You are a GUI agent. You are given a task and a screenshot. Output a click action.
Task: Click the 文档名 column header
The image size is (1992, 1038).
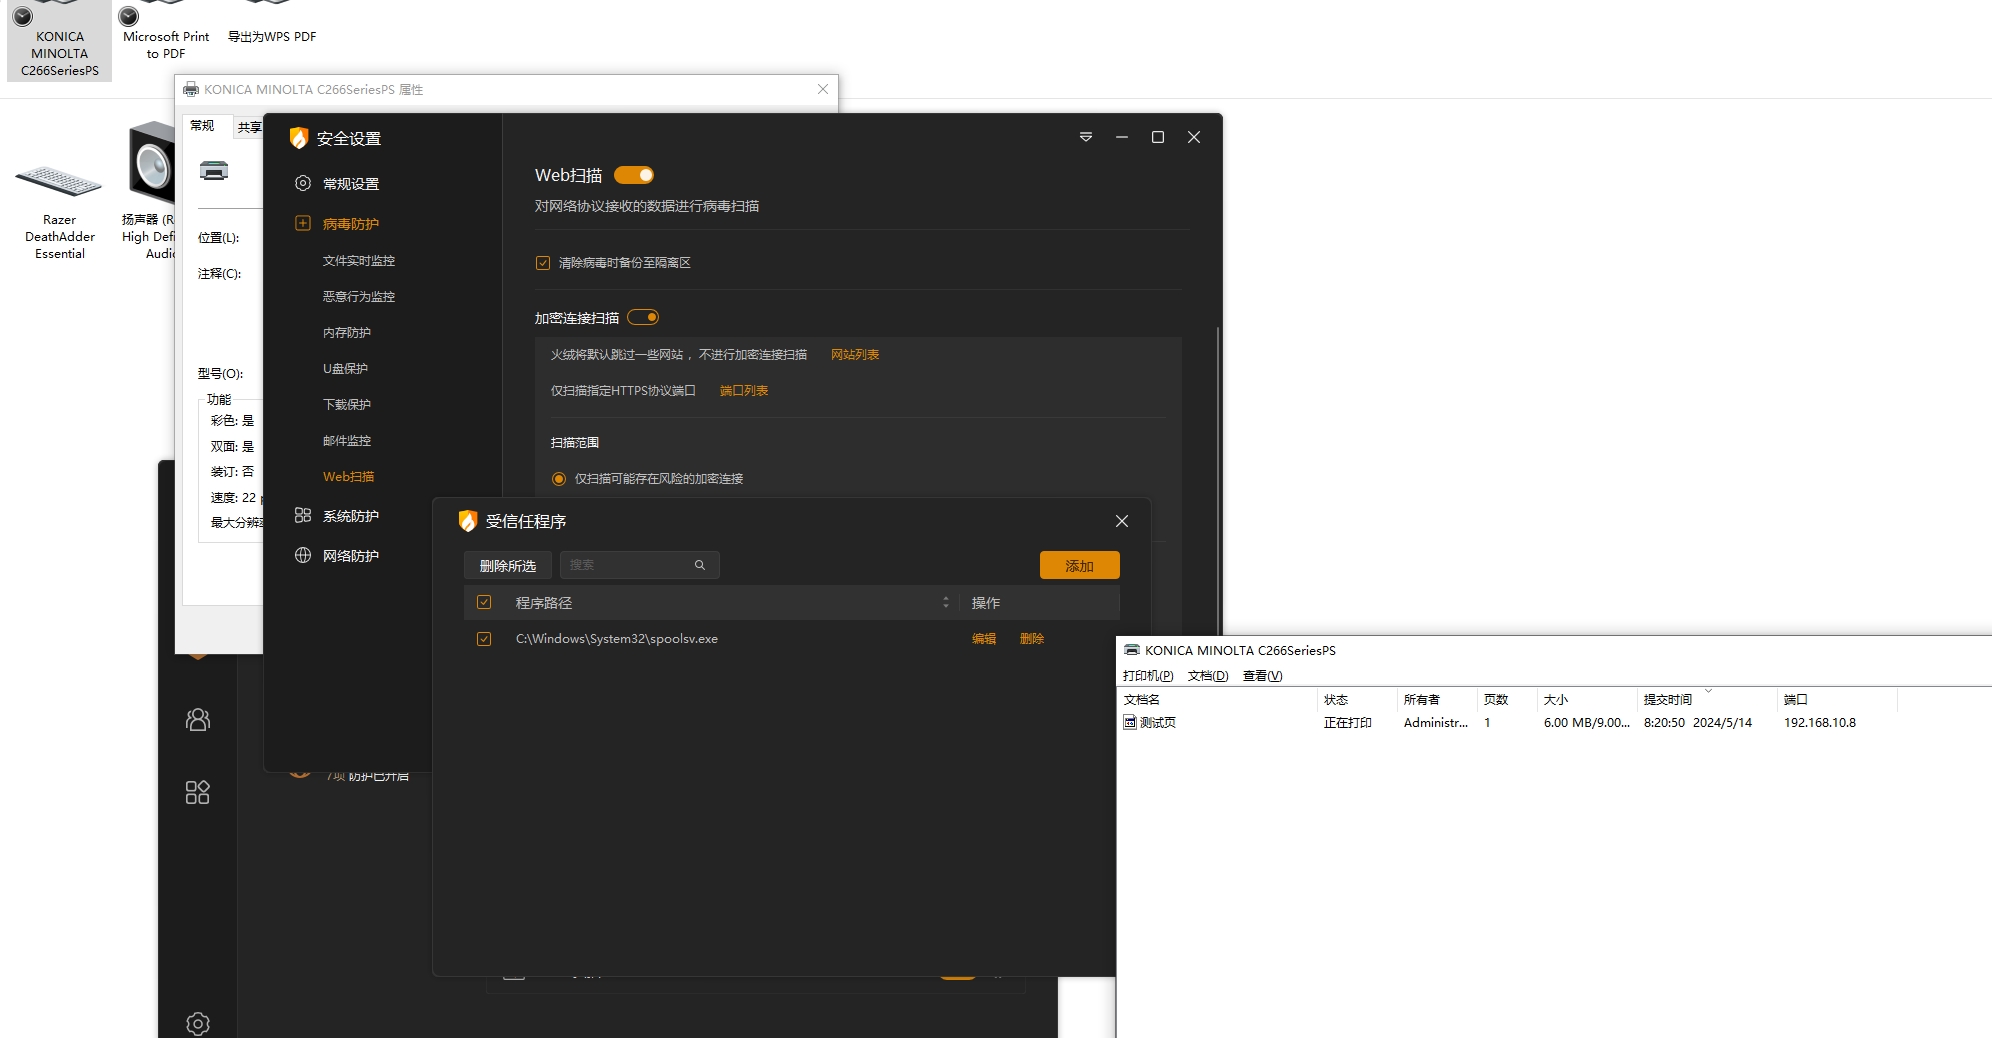pos(1217,700)
